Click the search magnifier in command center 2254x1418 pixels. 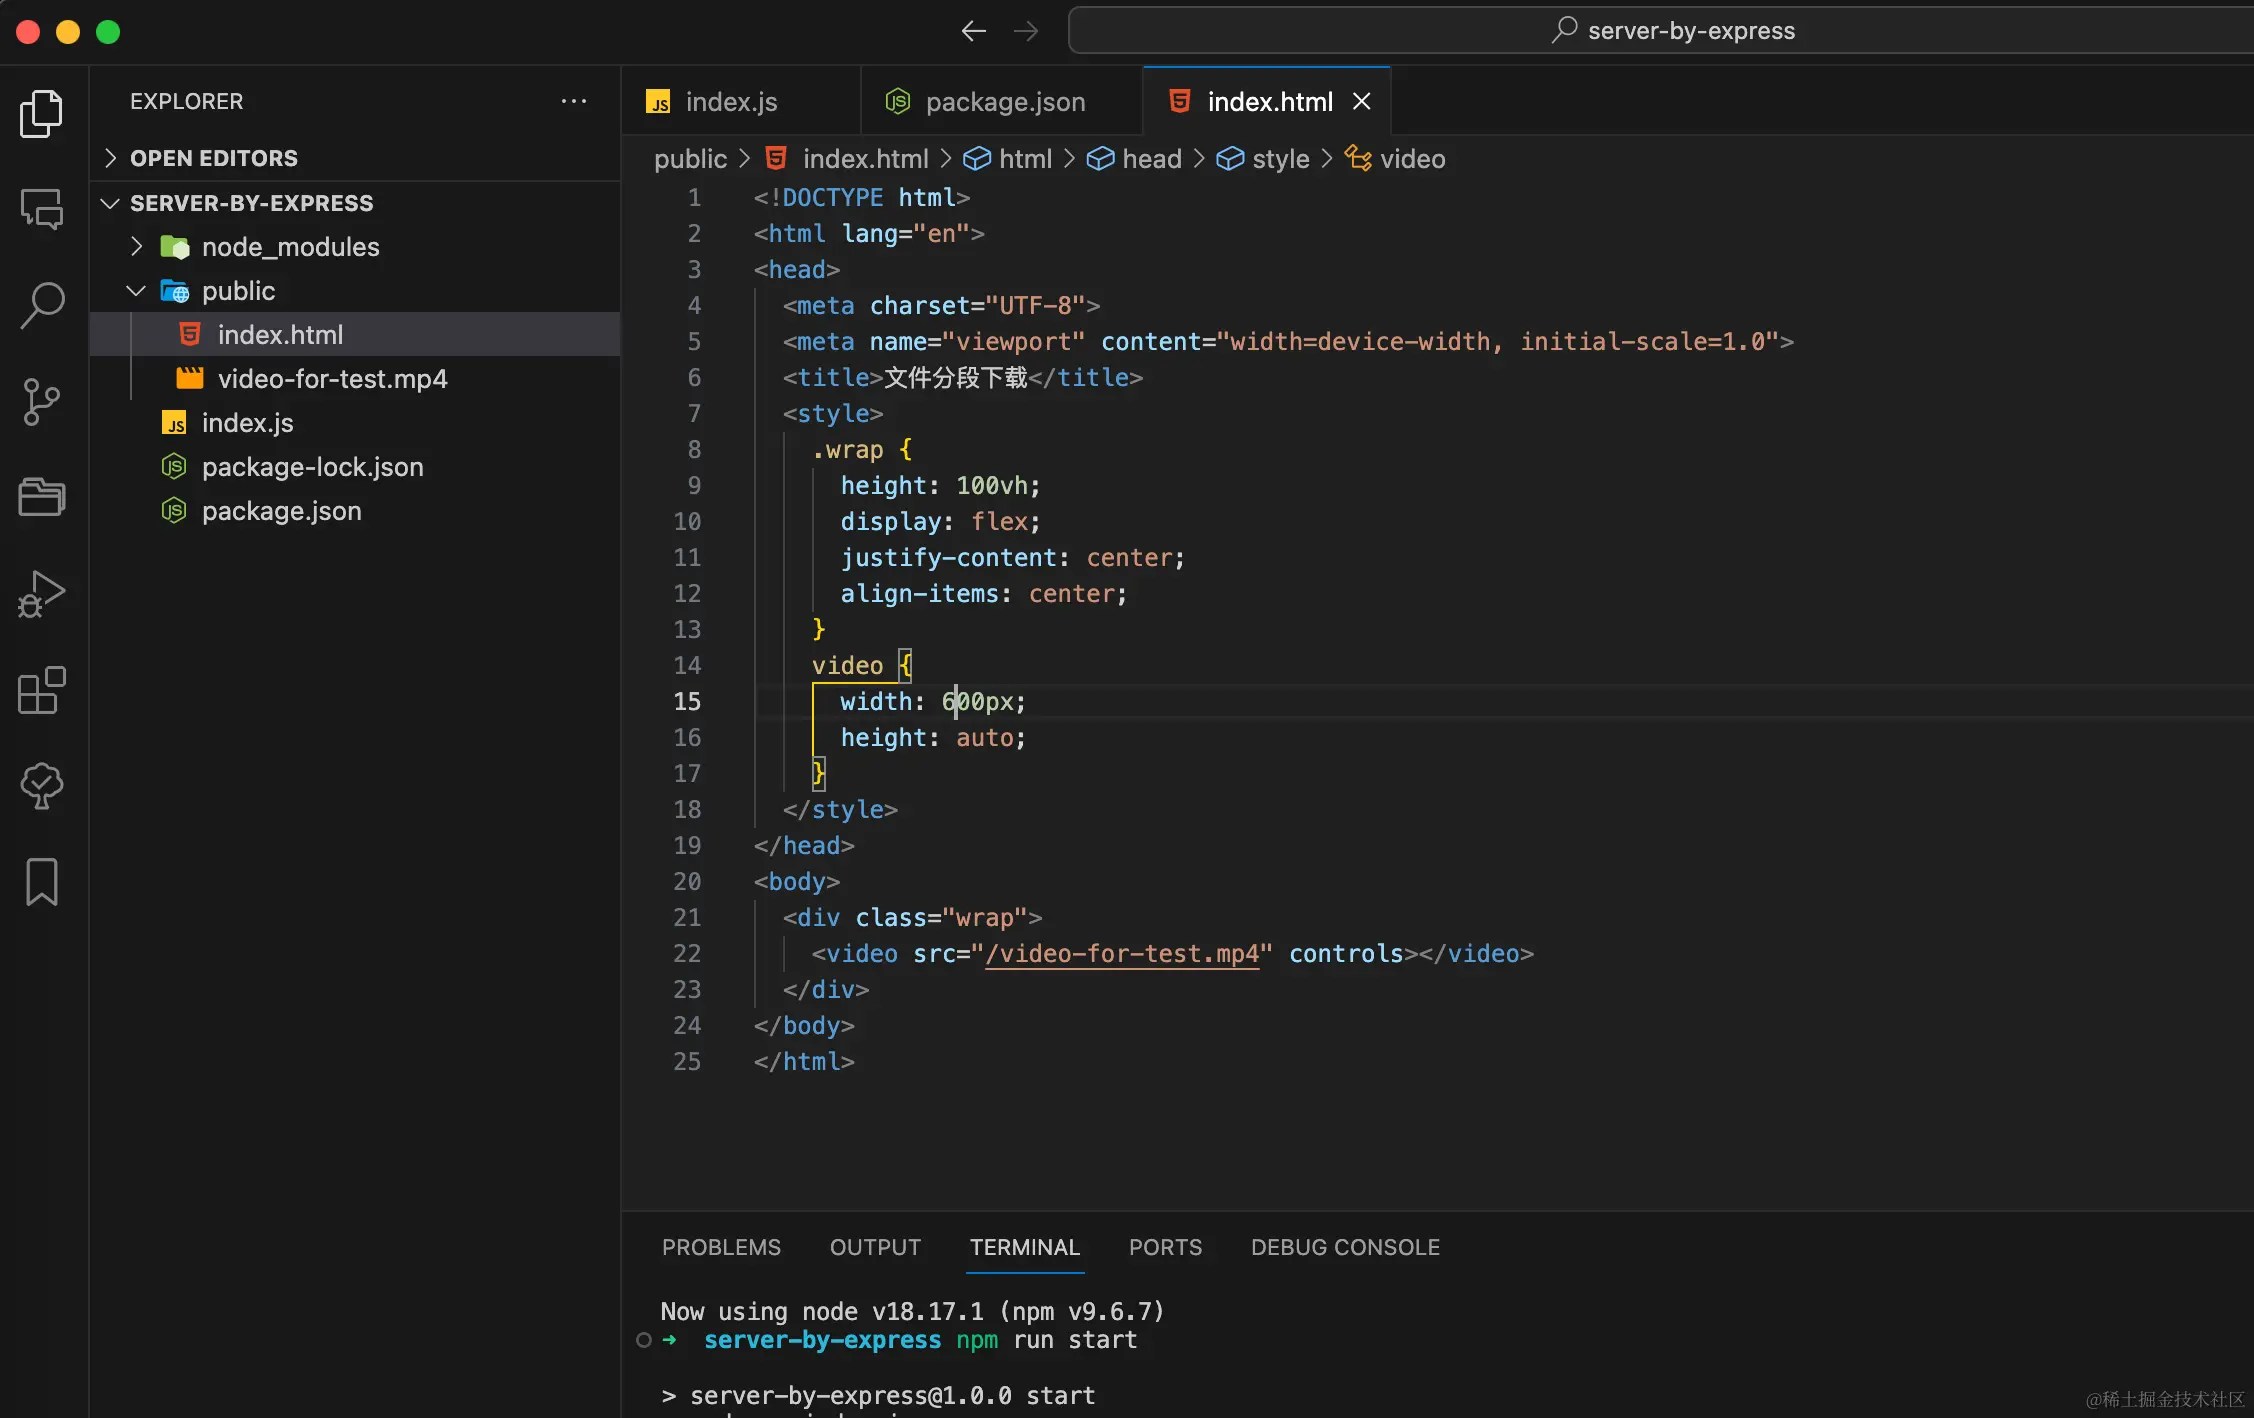click(x=1564, y=30)
